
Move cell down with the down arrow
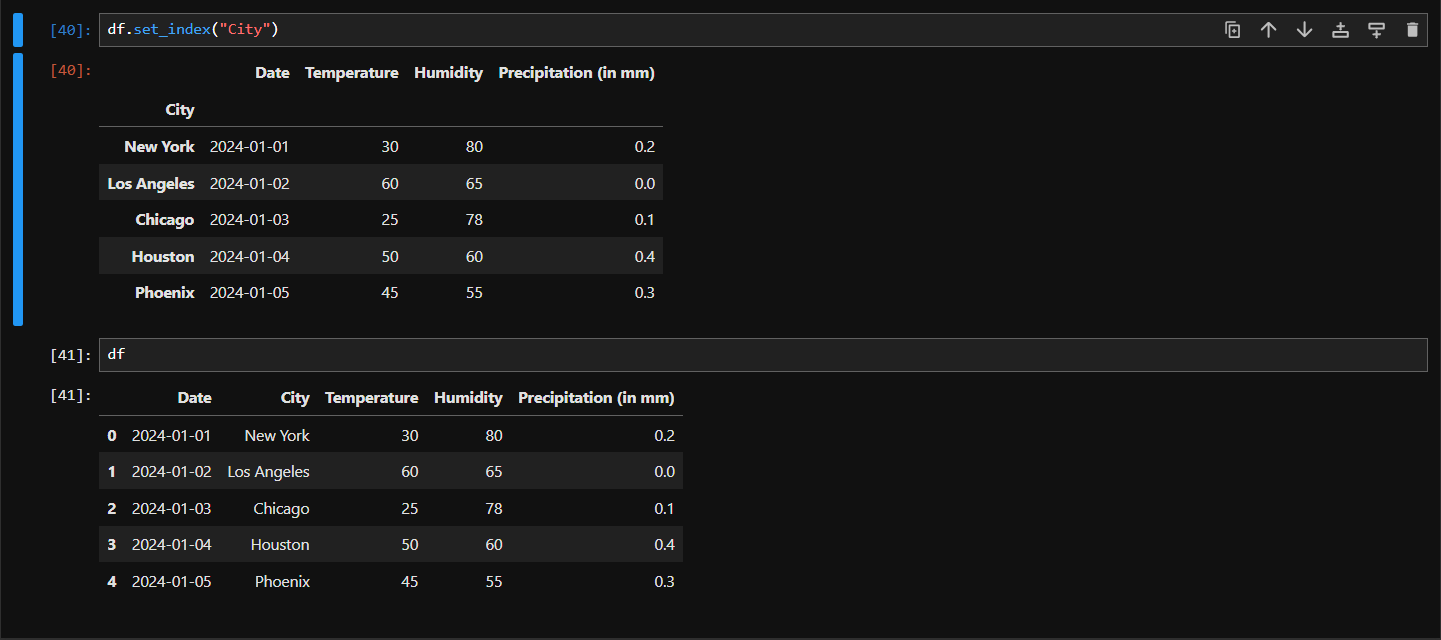(1305, 30)
